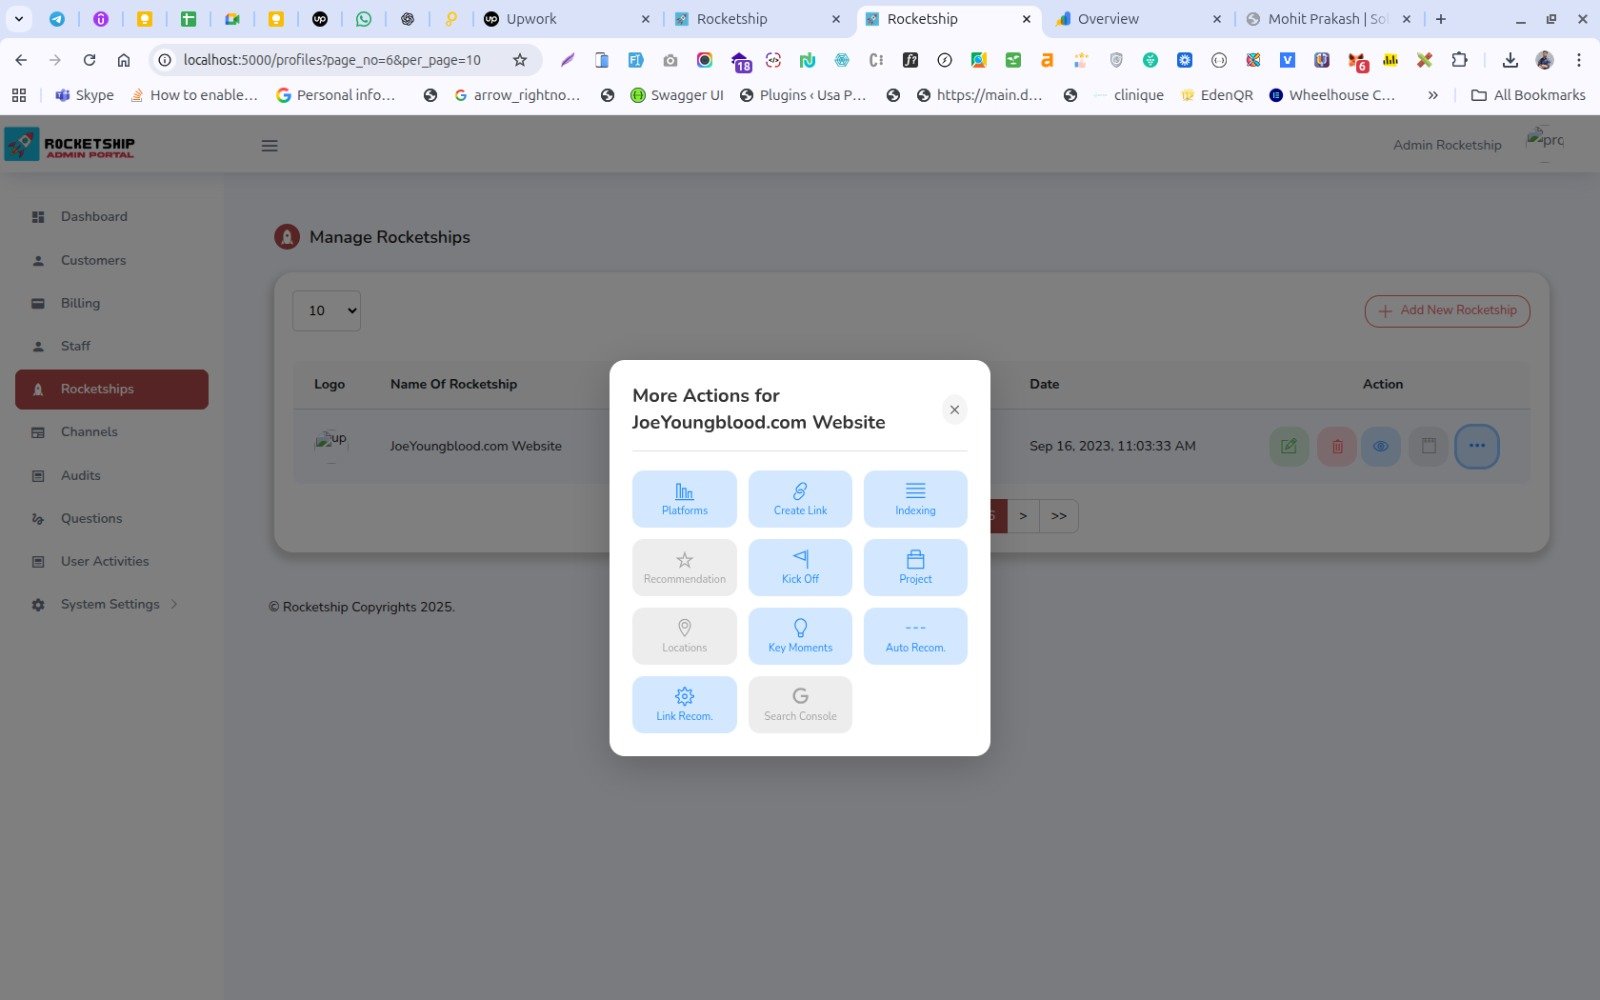The width and height of the screenshot is (1600, 1000).
Task: Close the More Actions dialog
Action: coord(954,409)
